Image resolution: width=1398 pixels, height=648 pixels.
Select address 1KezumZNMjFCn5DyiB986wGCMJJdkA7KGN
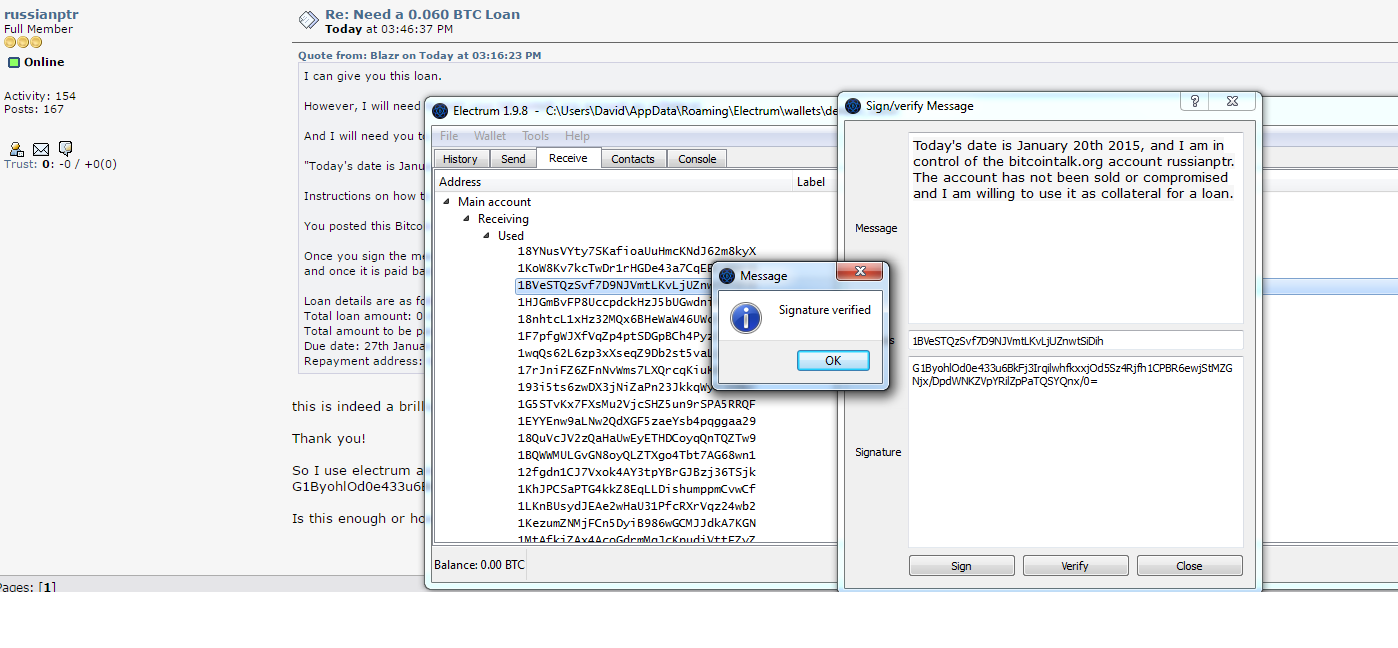point(636,523)
